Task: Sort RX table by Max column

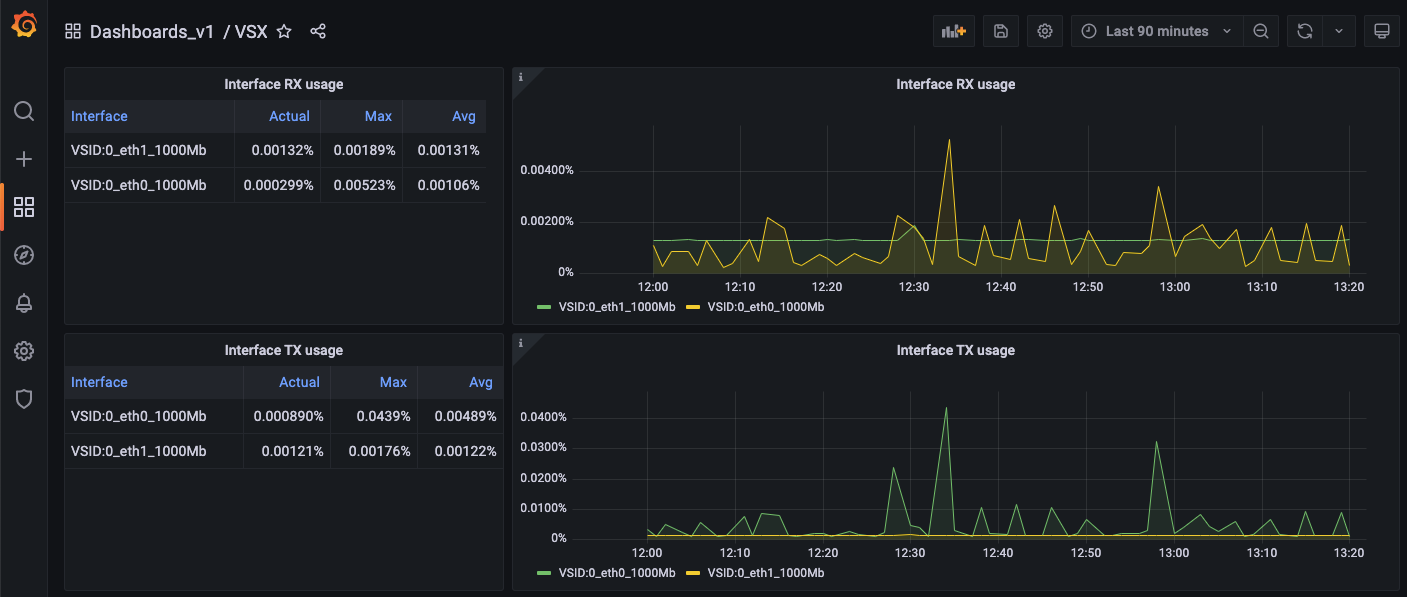Action: pos(378,116)
